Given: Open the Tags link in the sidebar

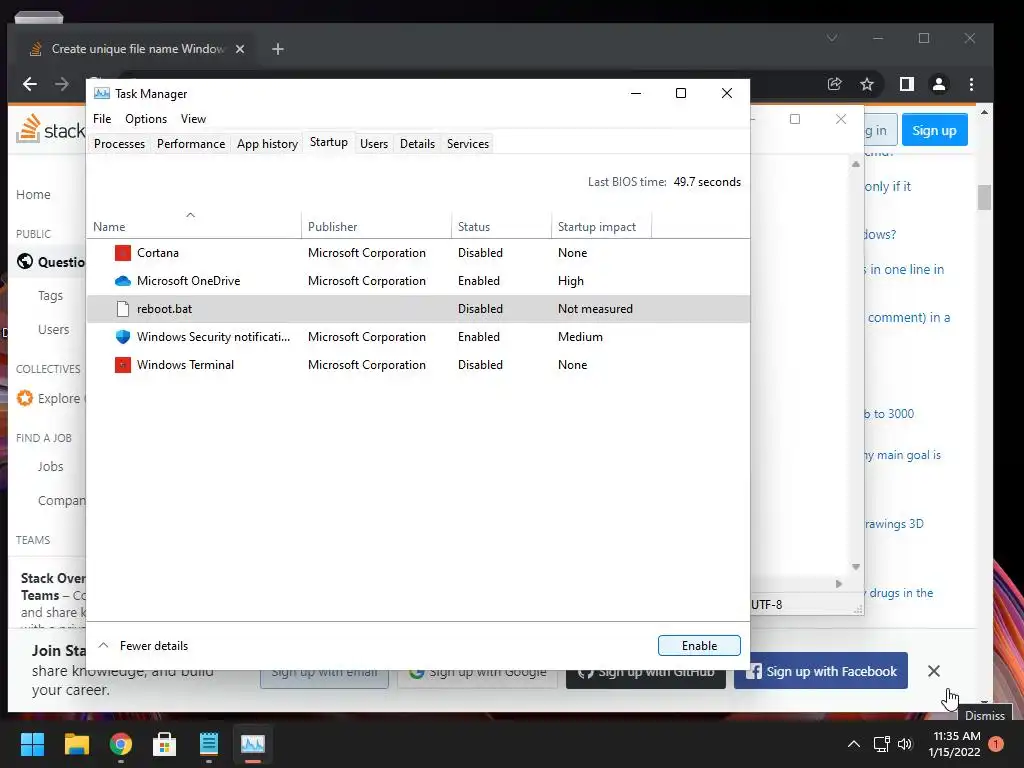Looking at the screenshot, I should (50, 296).
